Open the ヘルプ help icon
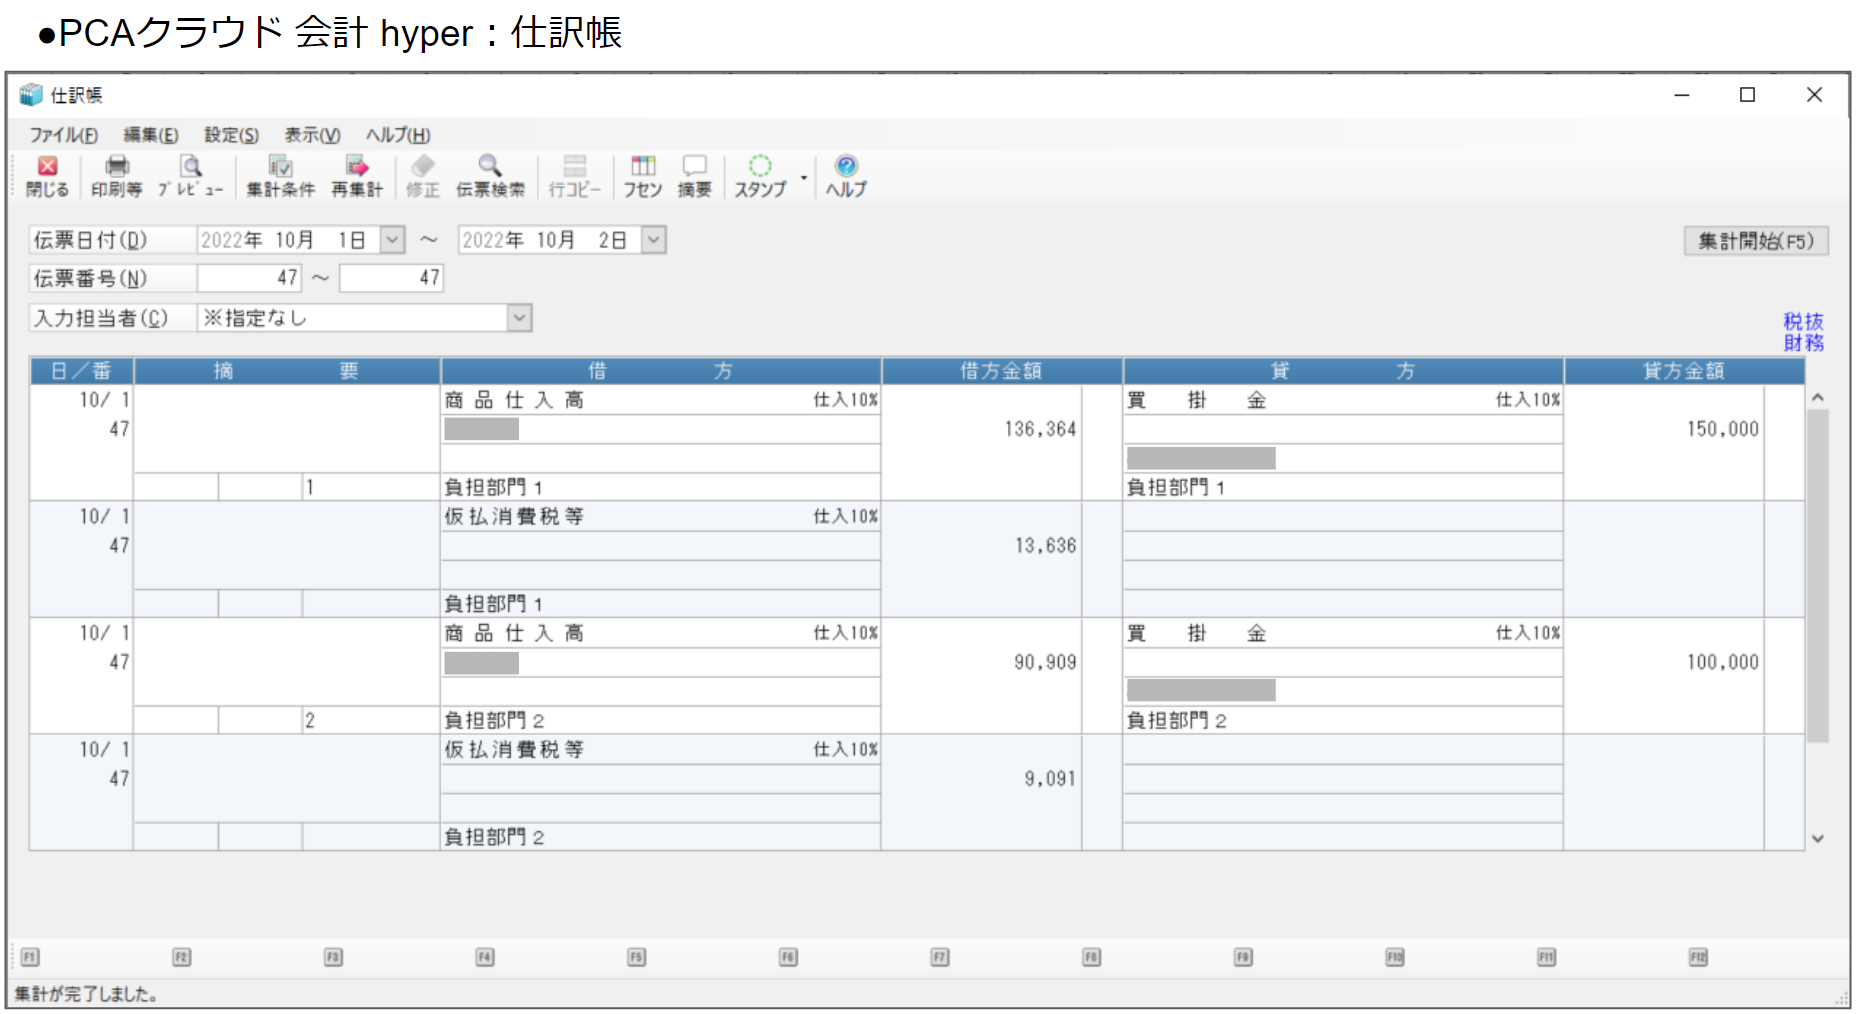The height and width of the screenshot is (1014, 1857). coord(846,176)
